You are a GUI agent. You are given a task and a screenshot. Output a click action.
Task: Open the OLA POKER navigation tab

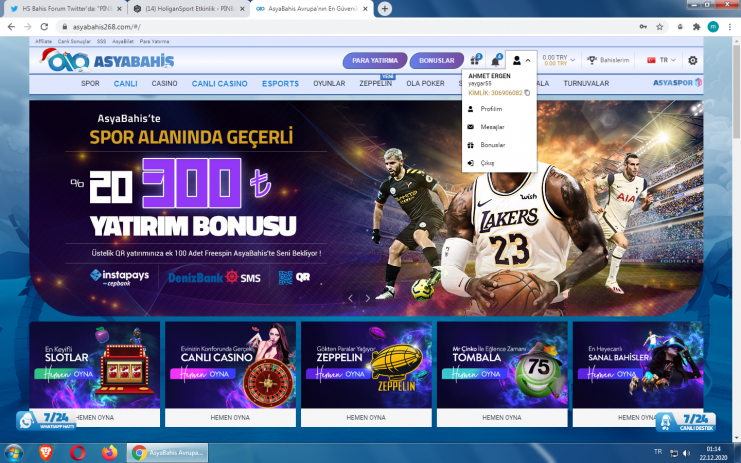[425, 83]
